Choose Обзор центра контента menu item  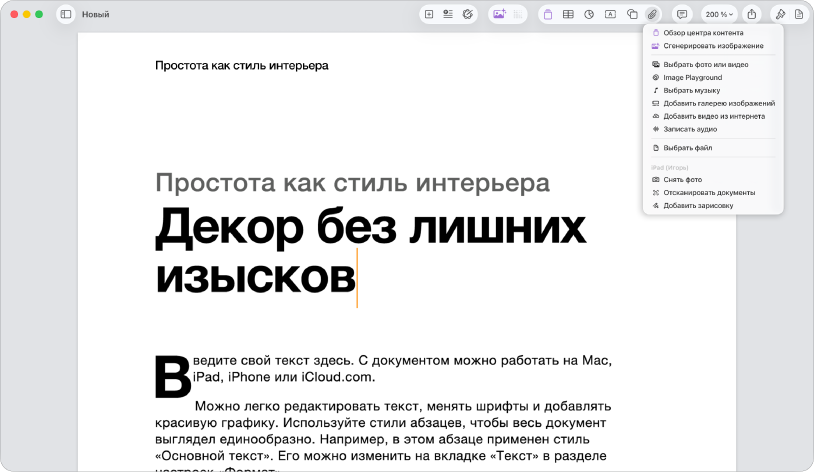713,33
